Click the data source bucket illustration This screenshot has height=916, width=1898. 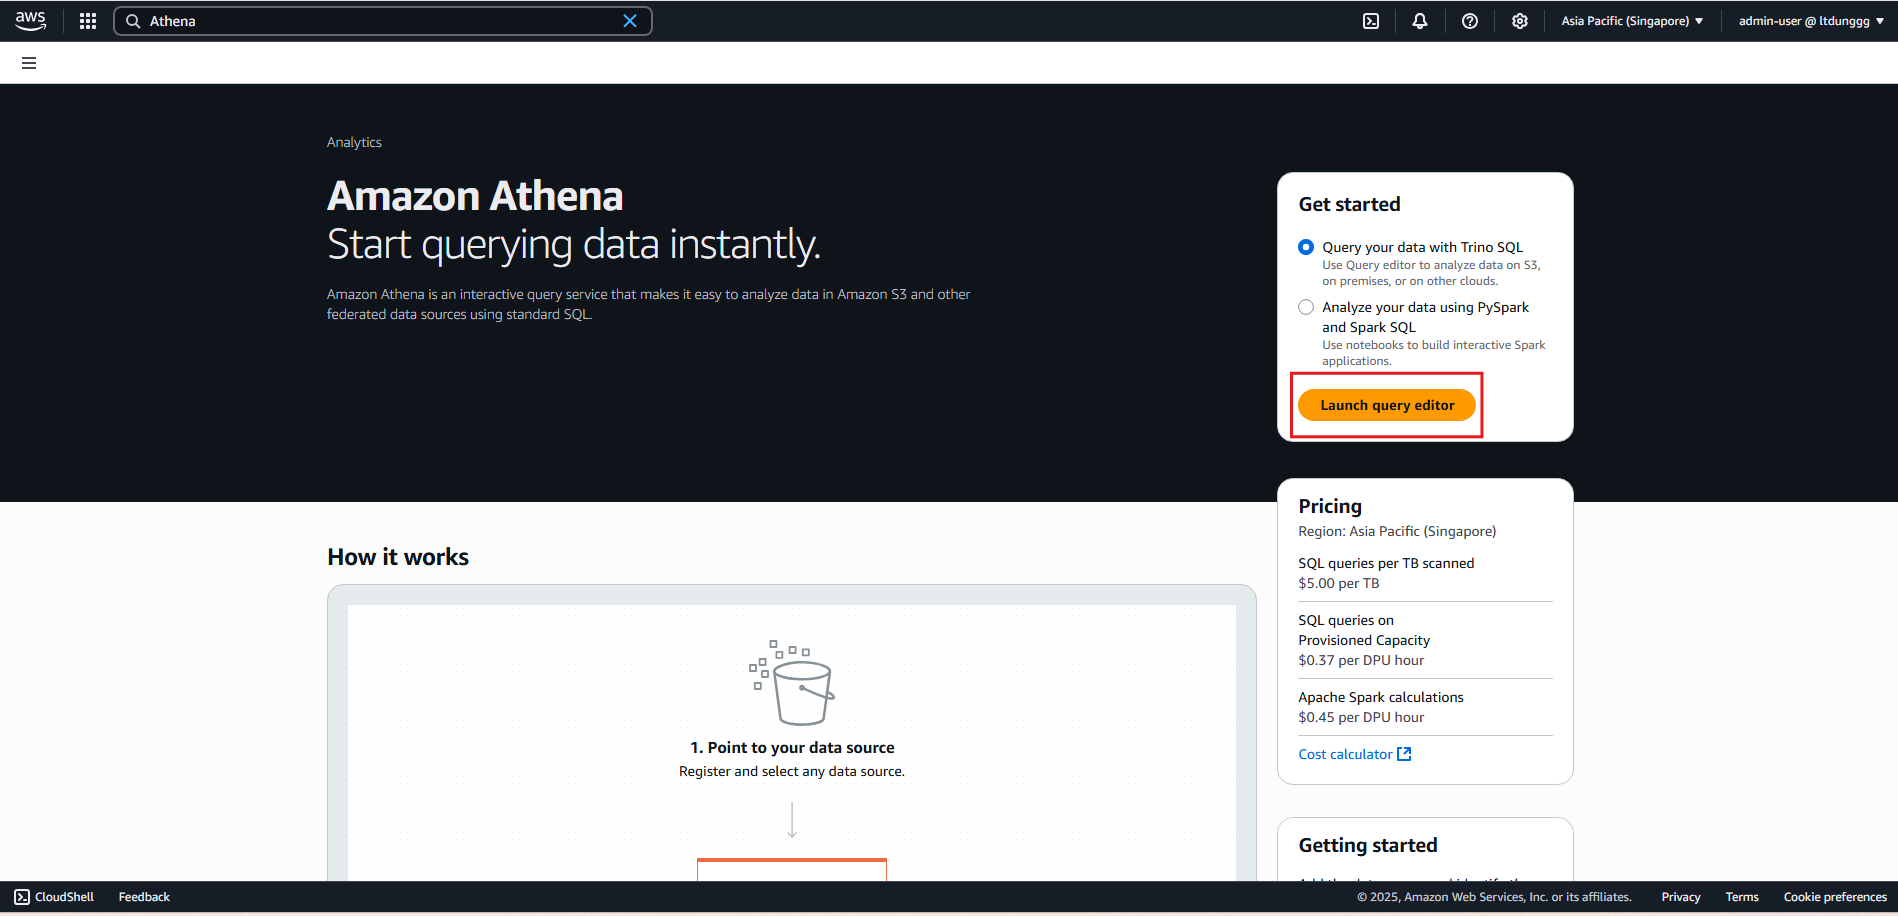792,682
